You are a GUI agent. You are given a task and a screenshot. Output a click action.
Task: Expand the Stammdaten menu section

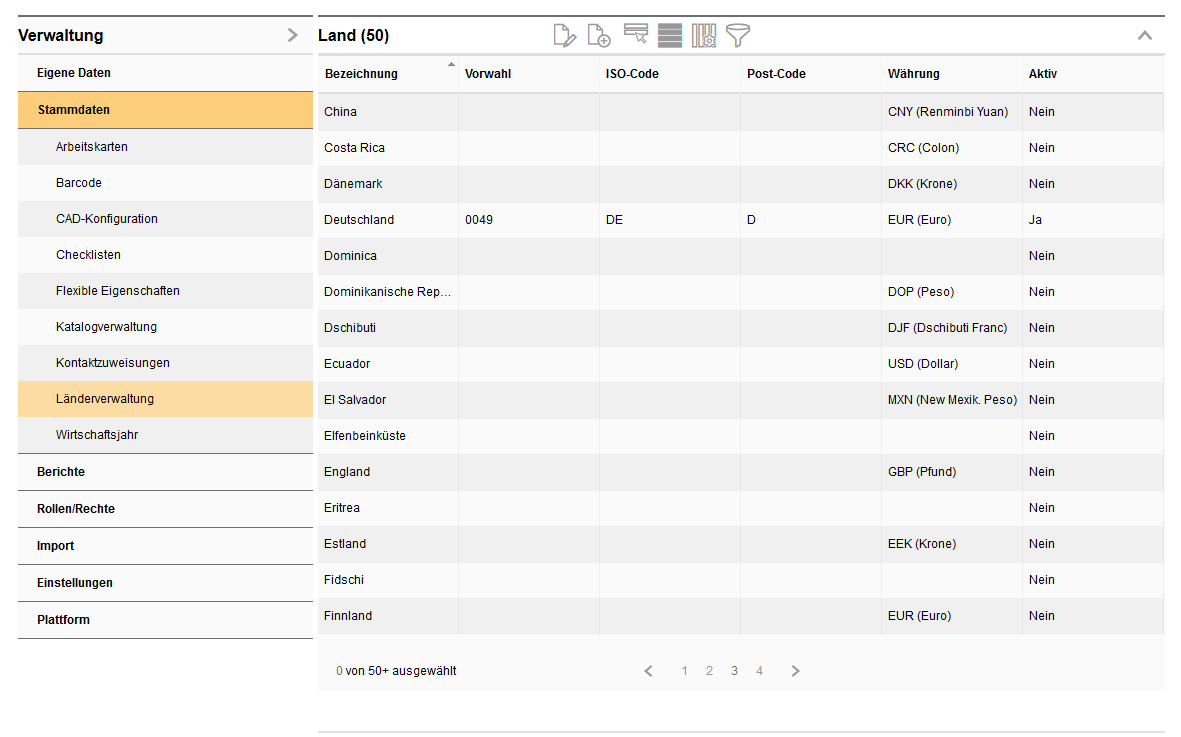[x=74, y=110]
